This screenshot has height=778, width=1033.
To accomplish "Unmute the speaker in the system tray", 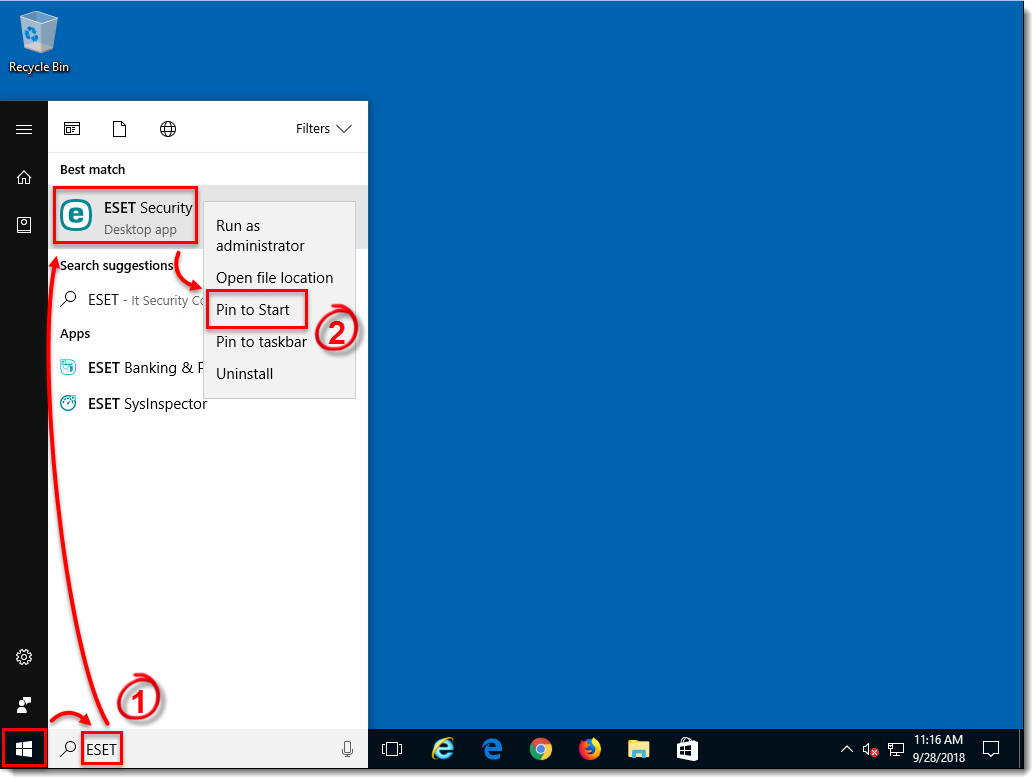I will (869, 748).
